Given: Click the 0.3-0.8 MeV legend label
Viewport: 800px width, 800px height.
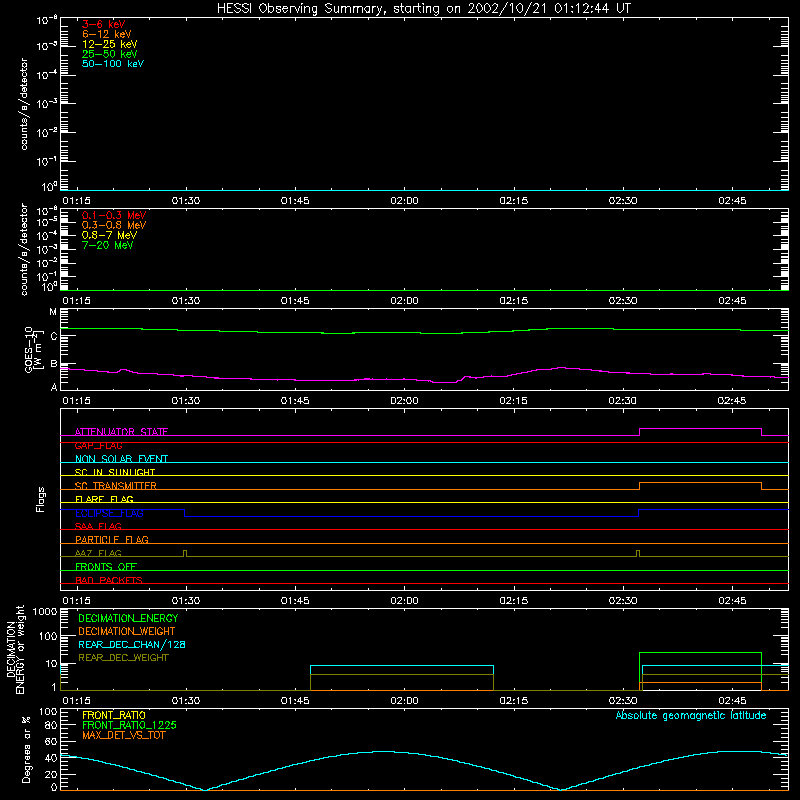Looking at the screenshot, I should coord(114,225).
